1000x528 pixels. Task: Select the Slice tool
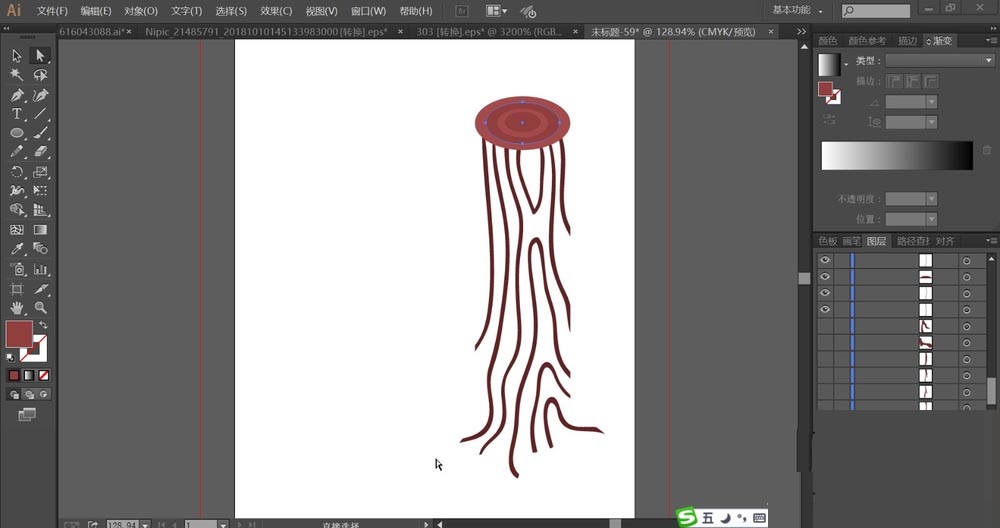tap(40, 289)
